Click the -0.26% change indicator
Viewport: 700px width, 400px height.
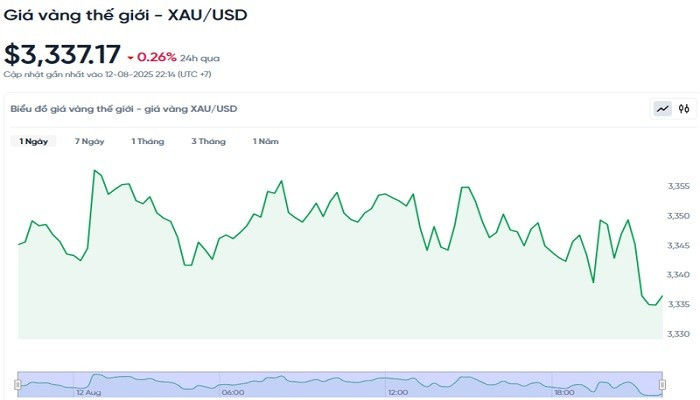pyautogui.click(x=157, y=58)
